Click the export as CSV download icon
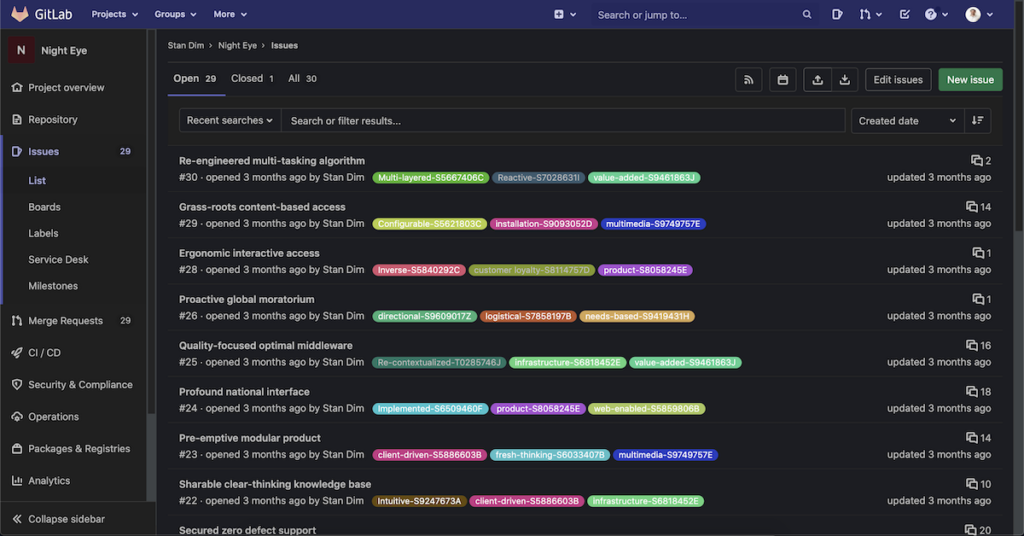 point(844,80)
